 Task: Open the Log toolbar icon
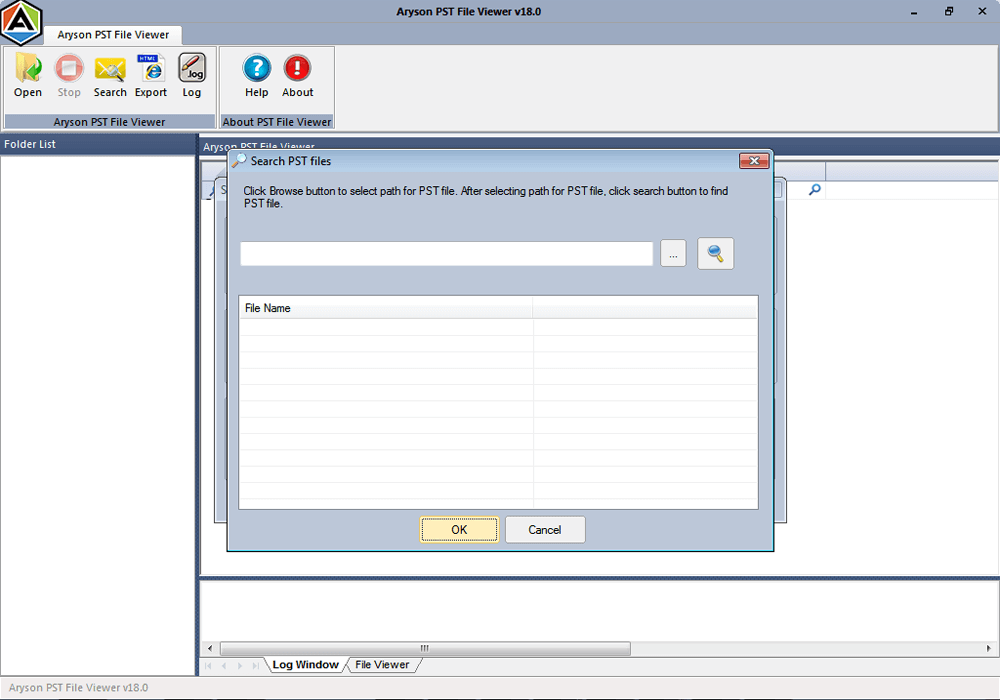click(x=191, y=76)
